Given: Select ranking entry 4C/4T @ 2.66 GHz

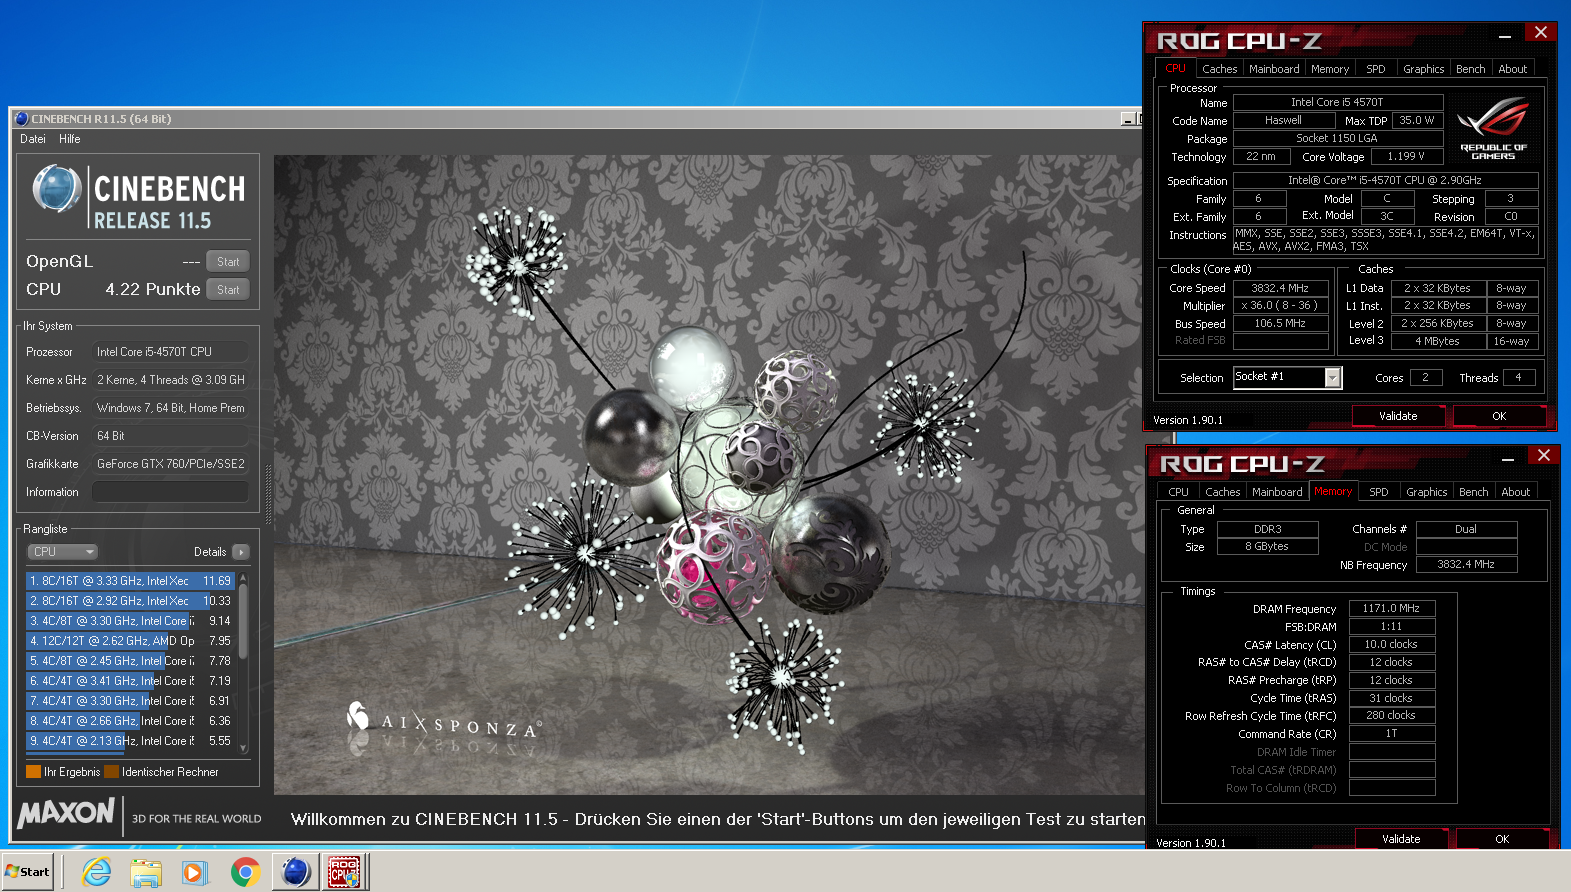Looking at the screenshot, I should point(130,721).
